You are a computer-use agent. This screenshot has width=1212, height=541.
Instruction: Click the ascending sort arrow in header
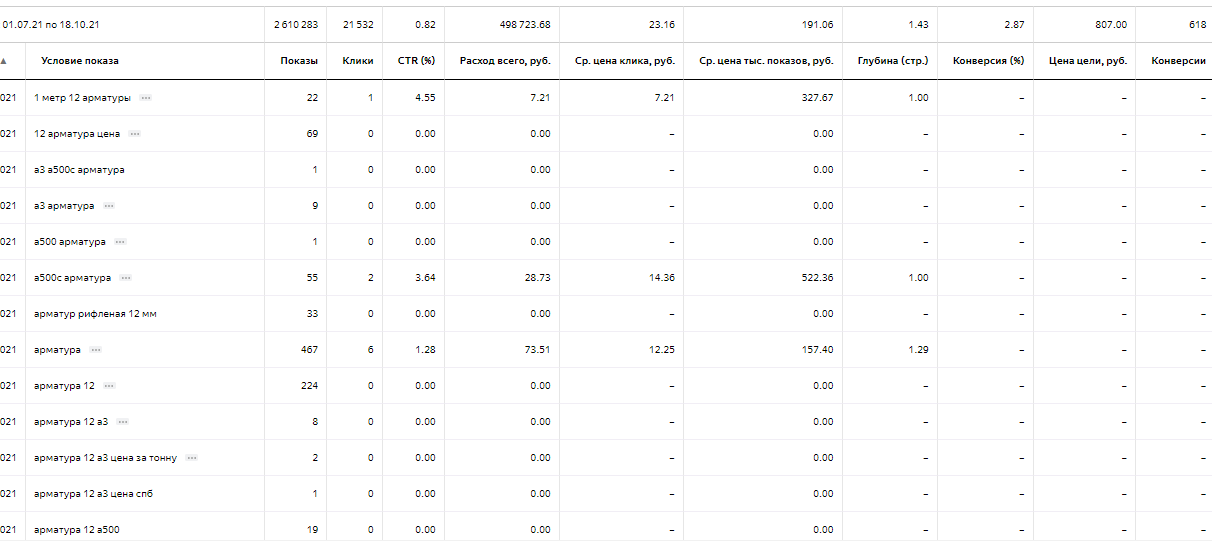(x=4, y=61)
